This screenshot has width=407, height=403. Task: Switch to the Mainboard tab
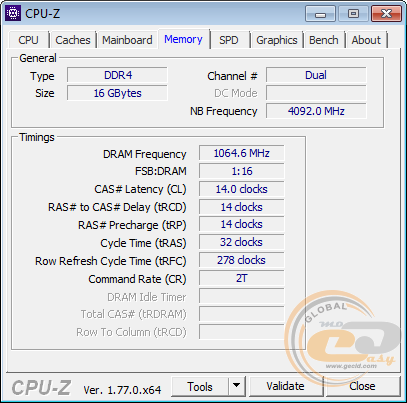coord(127,40)
